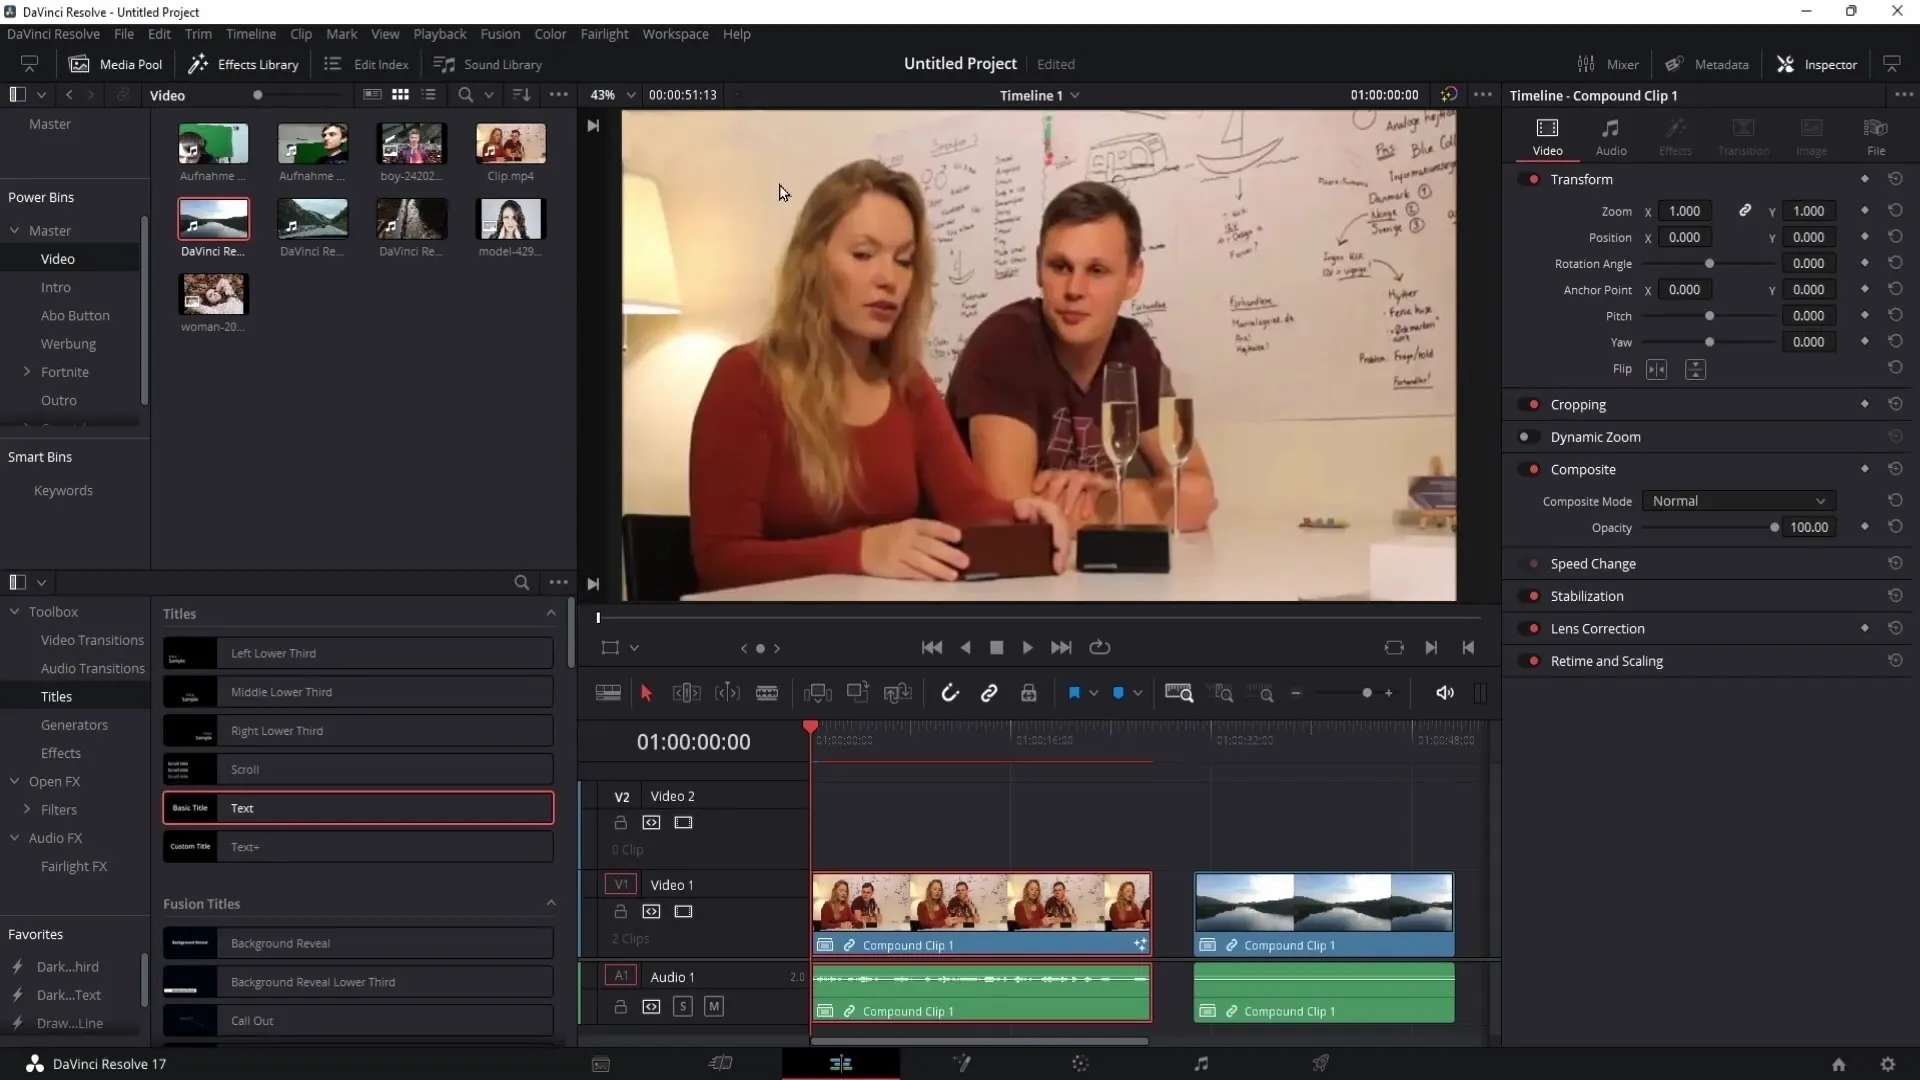
Task: Select the Dynamic Trim tool icon
Action: (727, 692)
